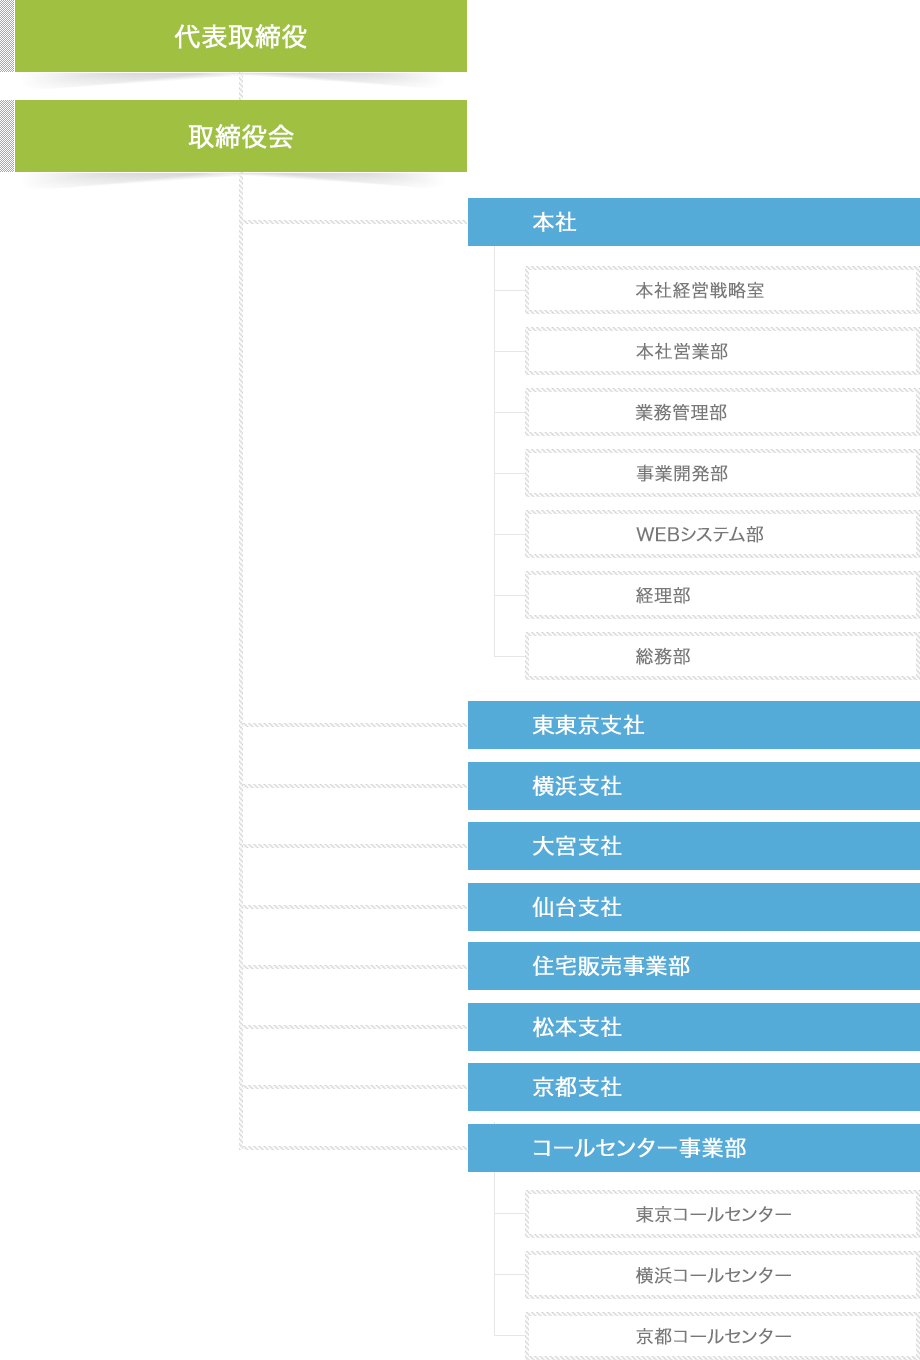Click the 住宅販売事業部 blue bar
Screen dimensions: 920x1360
[x=694, y=966]
